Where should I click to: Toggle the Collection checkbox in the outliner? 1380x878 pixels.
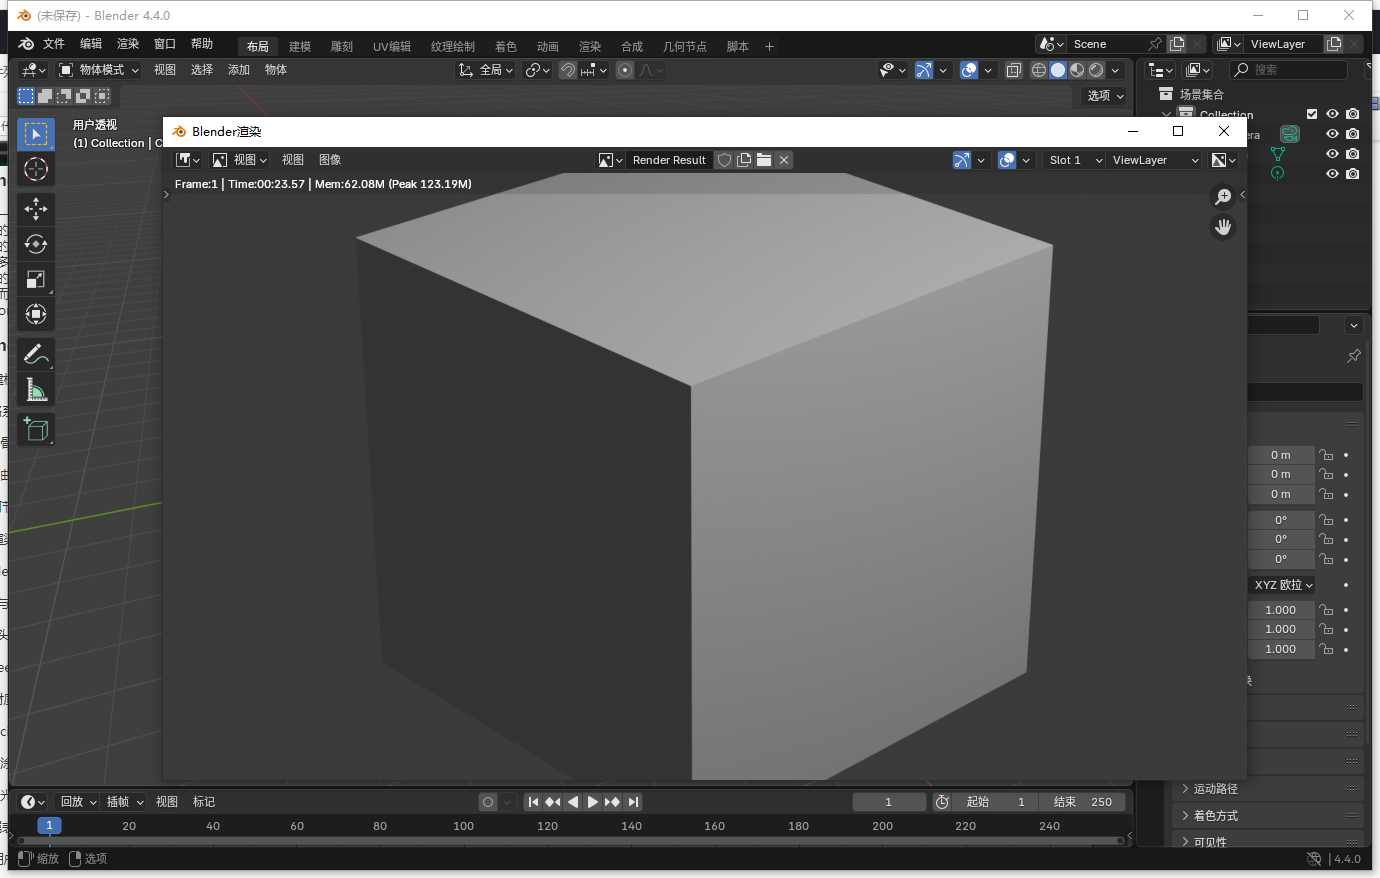tap(1312, 113)
